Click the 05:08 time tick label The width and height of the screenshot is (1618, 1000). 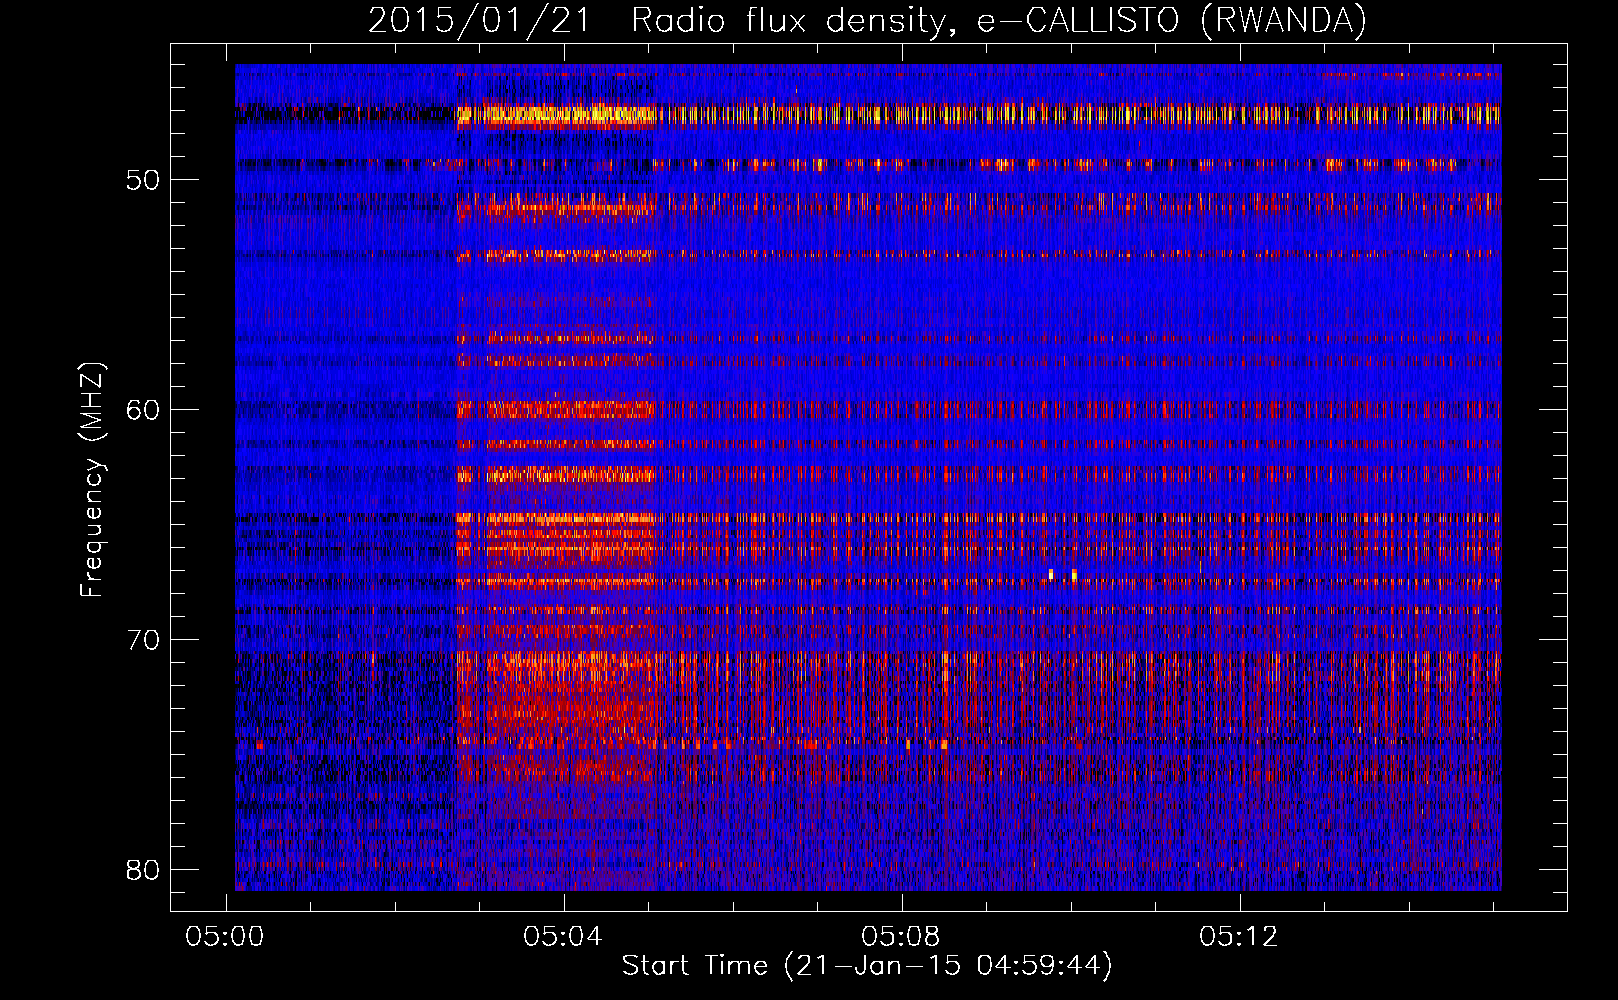pyautogui.click(x=901, y=937)
